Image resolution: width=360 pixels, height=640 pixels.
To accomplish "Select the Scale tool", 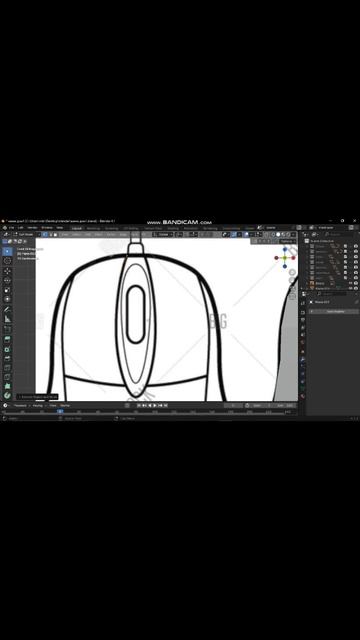I will (7, 290).
